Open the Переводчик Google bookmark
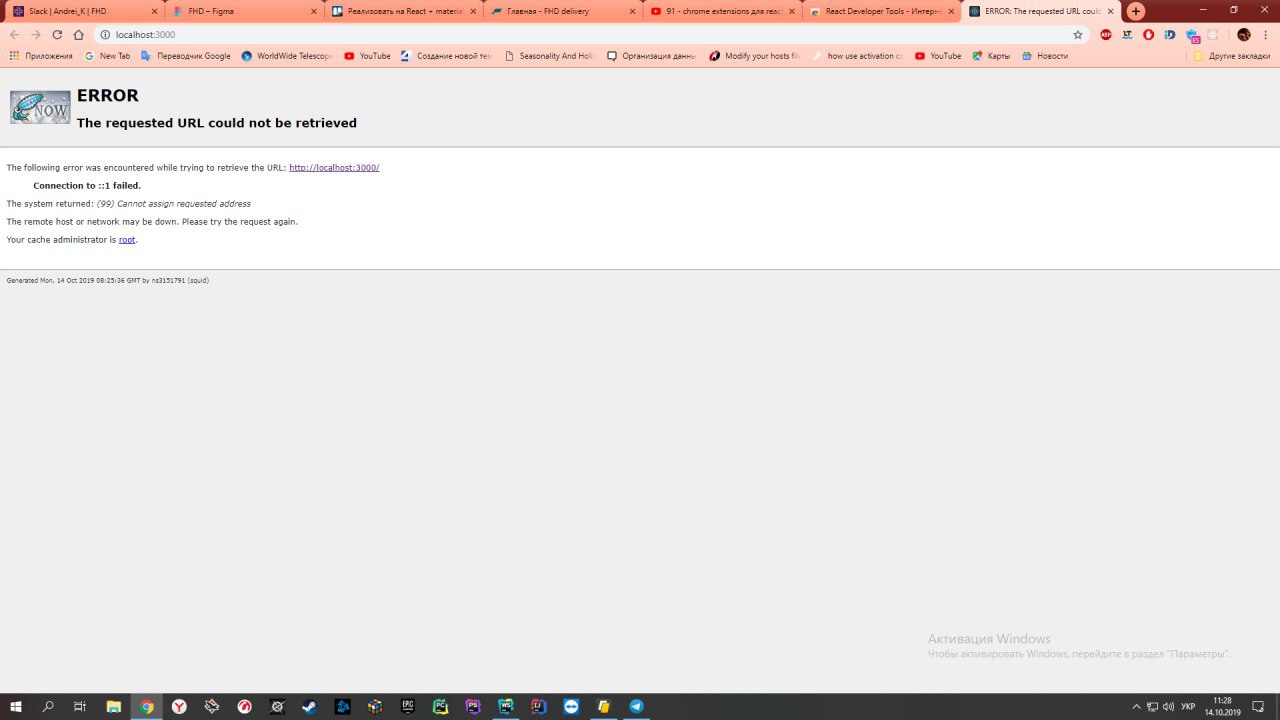The image size is (1280, 720). click(186, 56)
